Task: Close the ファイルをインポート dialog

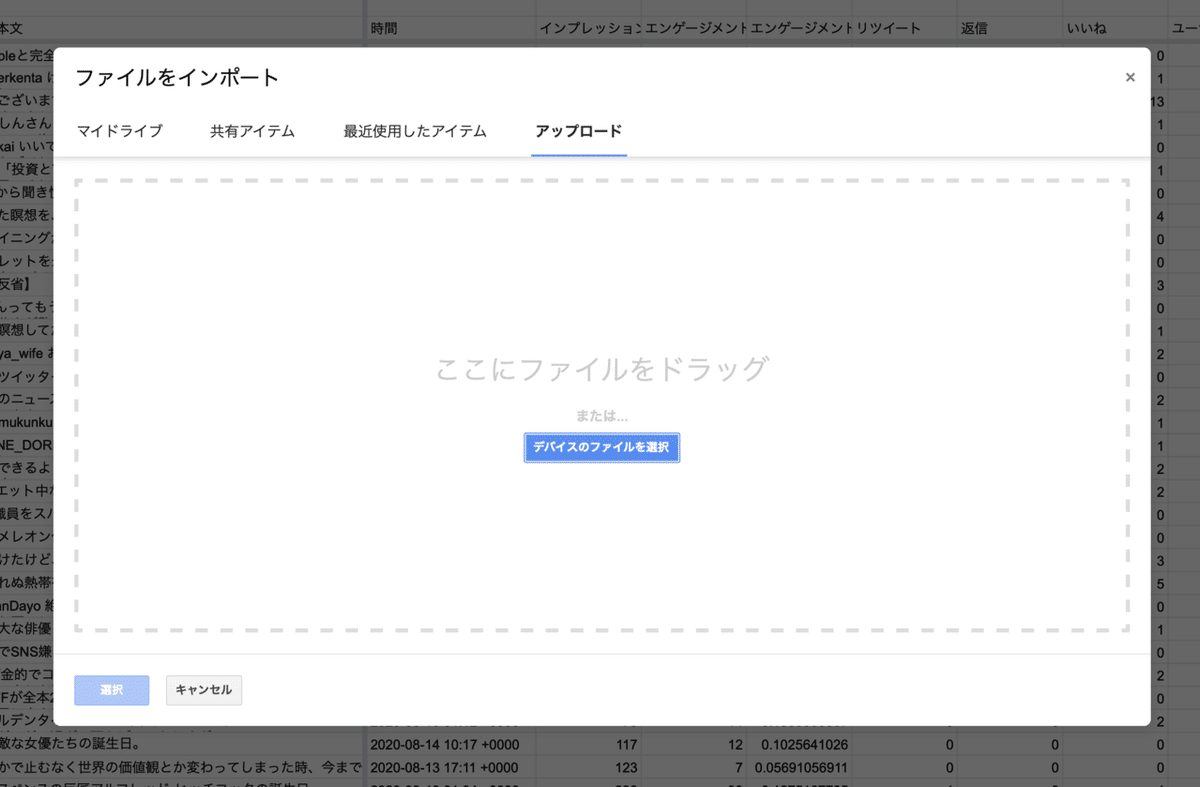Action: point(1130,77)
